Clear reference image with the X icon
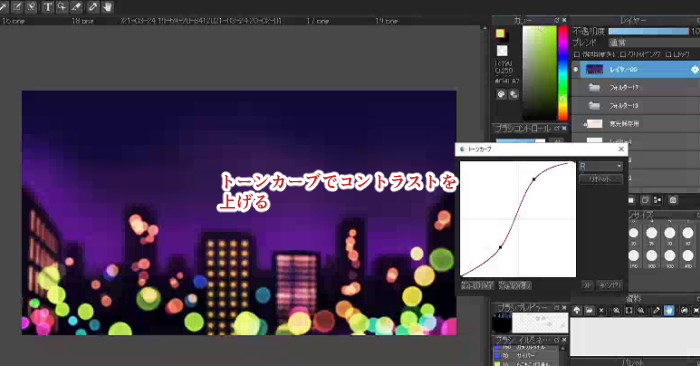The height and width of the screenshot is (366, 700). 601,310
